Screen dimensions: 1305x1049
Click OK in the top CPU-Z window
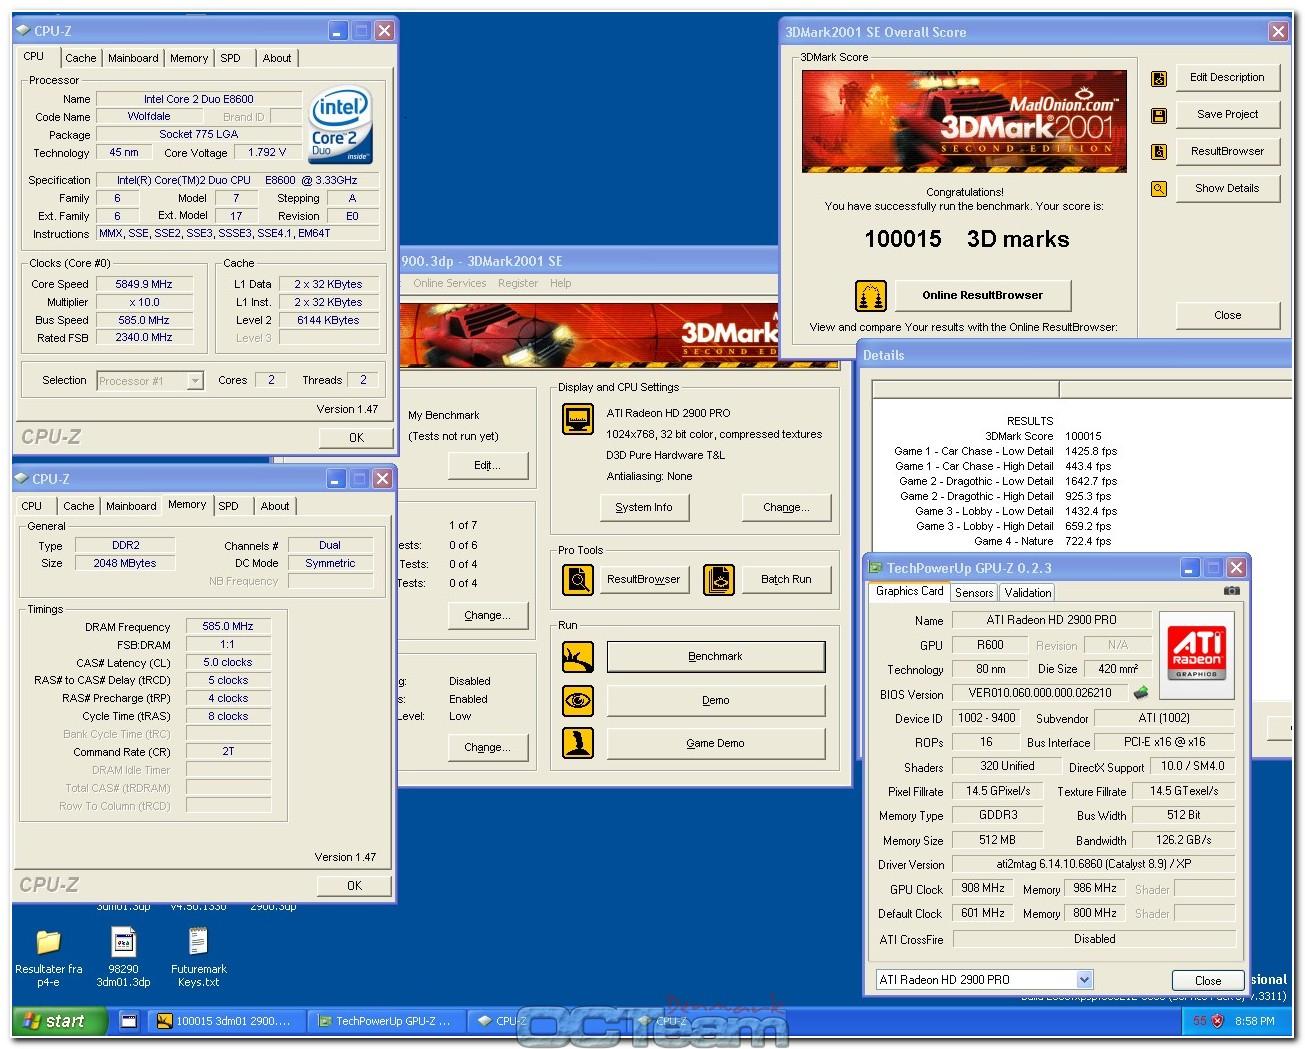pos(356,438)
